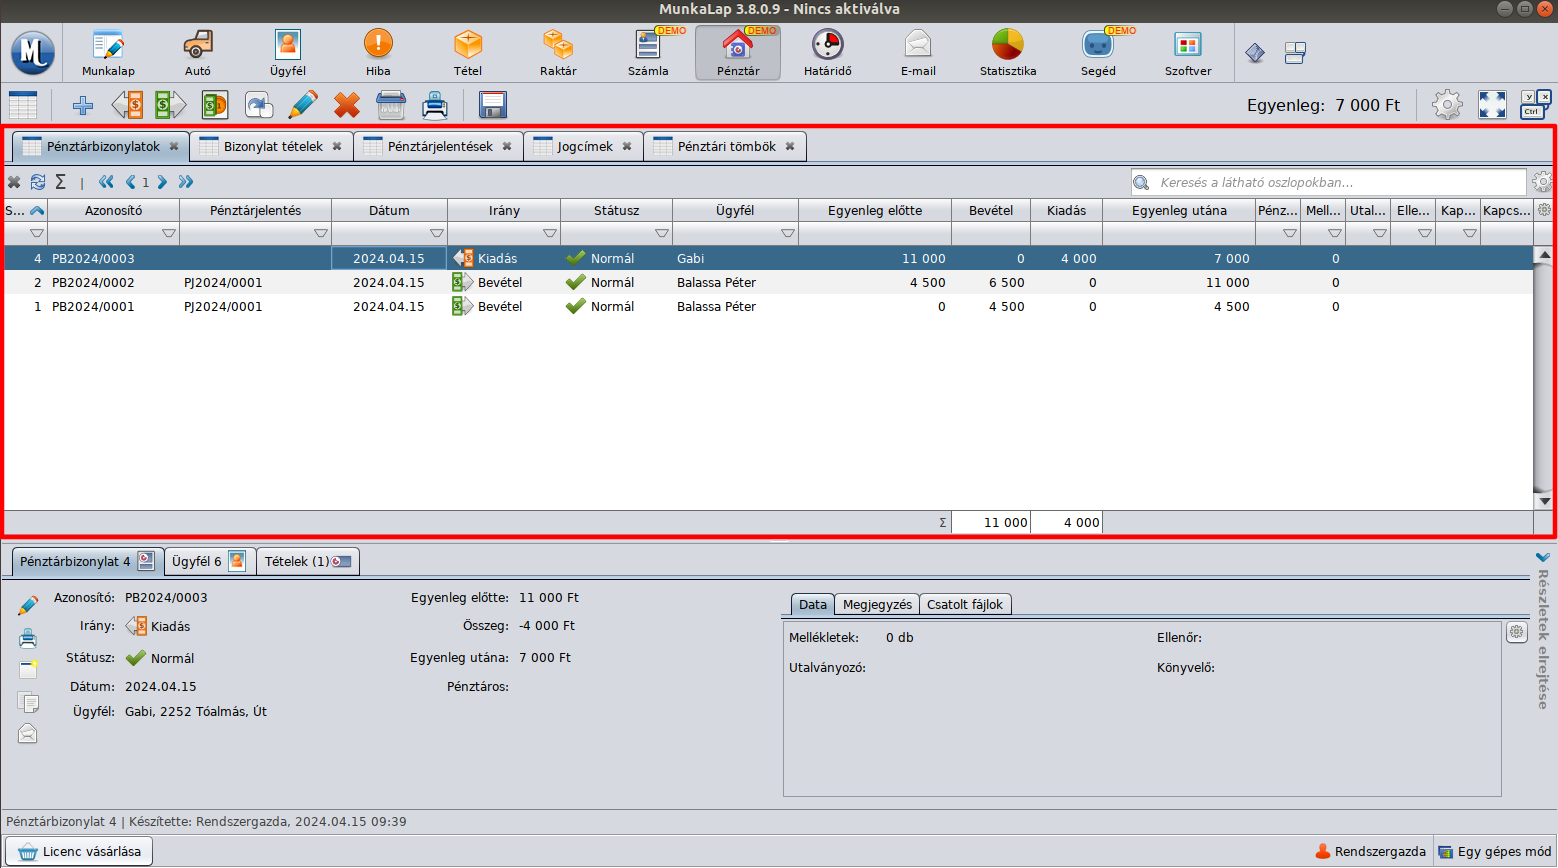Image resolution: width=1558 pixels, height=868 pixels.
Task: Click the column search input field
Action: [x=1340, y=183]
